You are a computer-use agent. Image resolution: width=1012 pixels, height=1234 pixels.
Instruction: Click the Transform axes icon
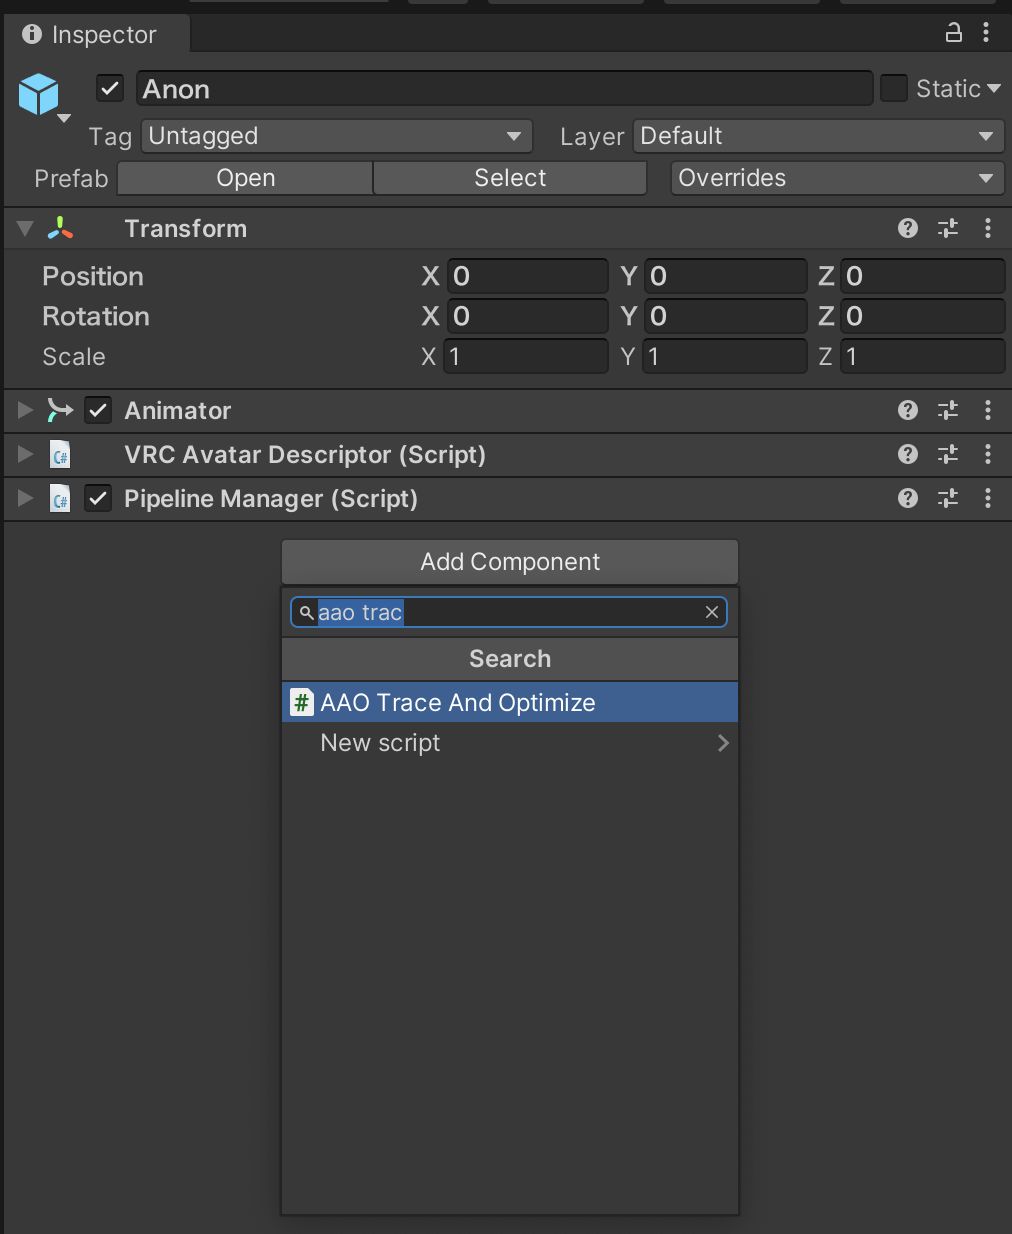point(60,228)
